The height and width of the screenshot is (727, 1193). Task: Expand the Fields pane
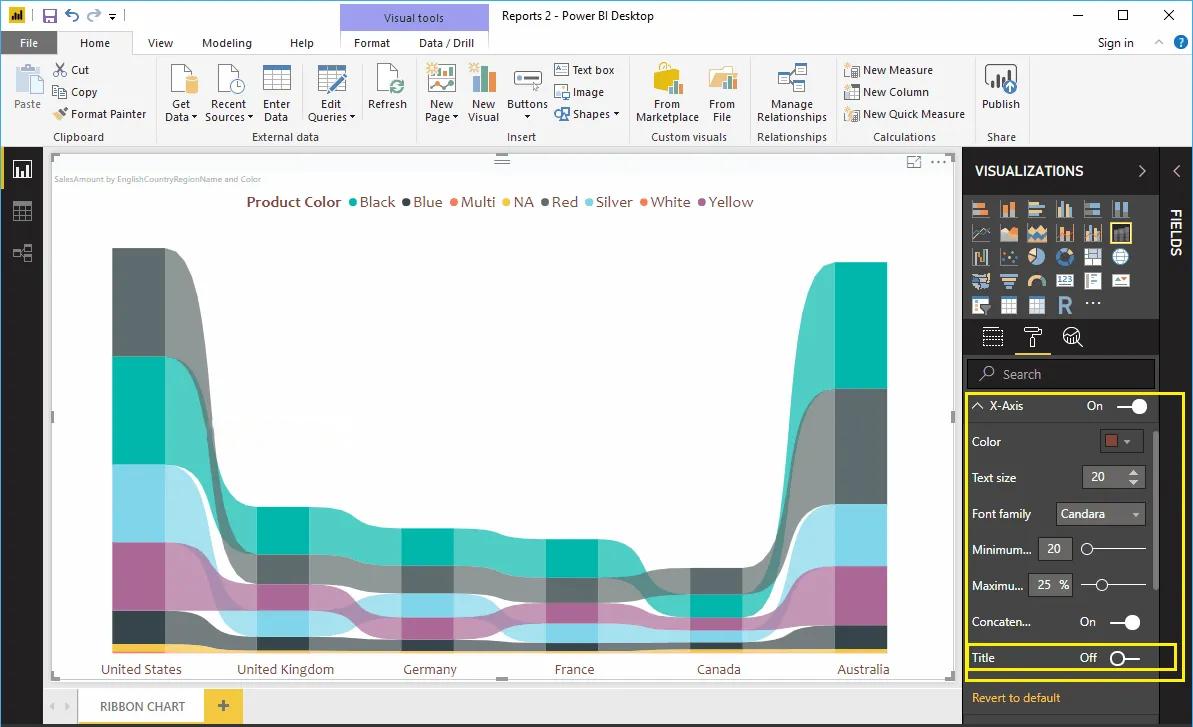tap(1176, 171)
